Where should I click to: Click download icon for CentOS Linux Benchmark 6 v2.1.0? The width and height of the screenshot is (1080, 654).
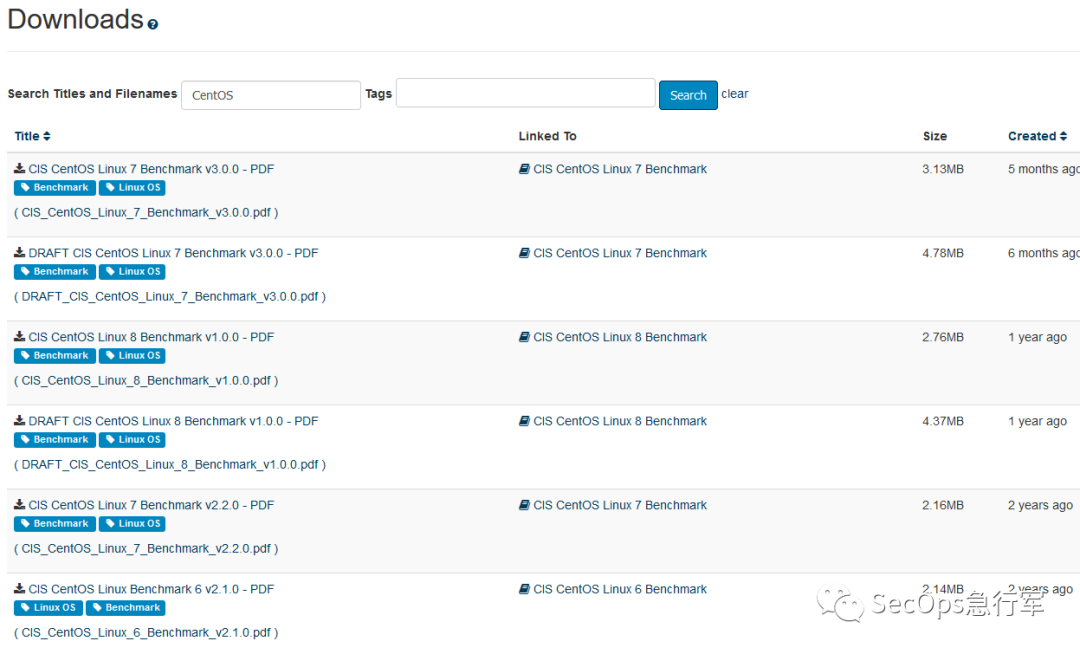pos(19,588)
